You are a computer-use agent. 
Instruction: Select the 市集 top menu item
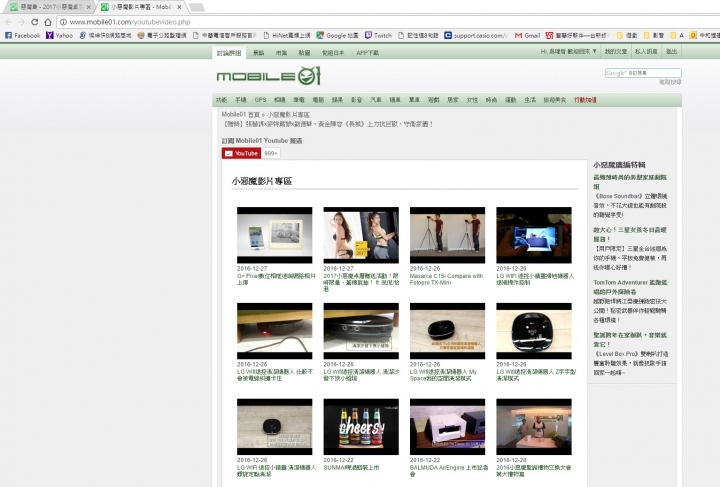pyautogui.click(x=281, y=53)
